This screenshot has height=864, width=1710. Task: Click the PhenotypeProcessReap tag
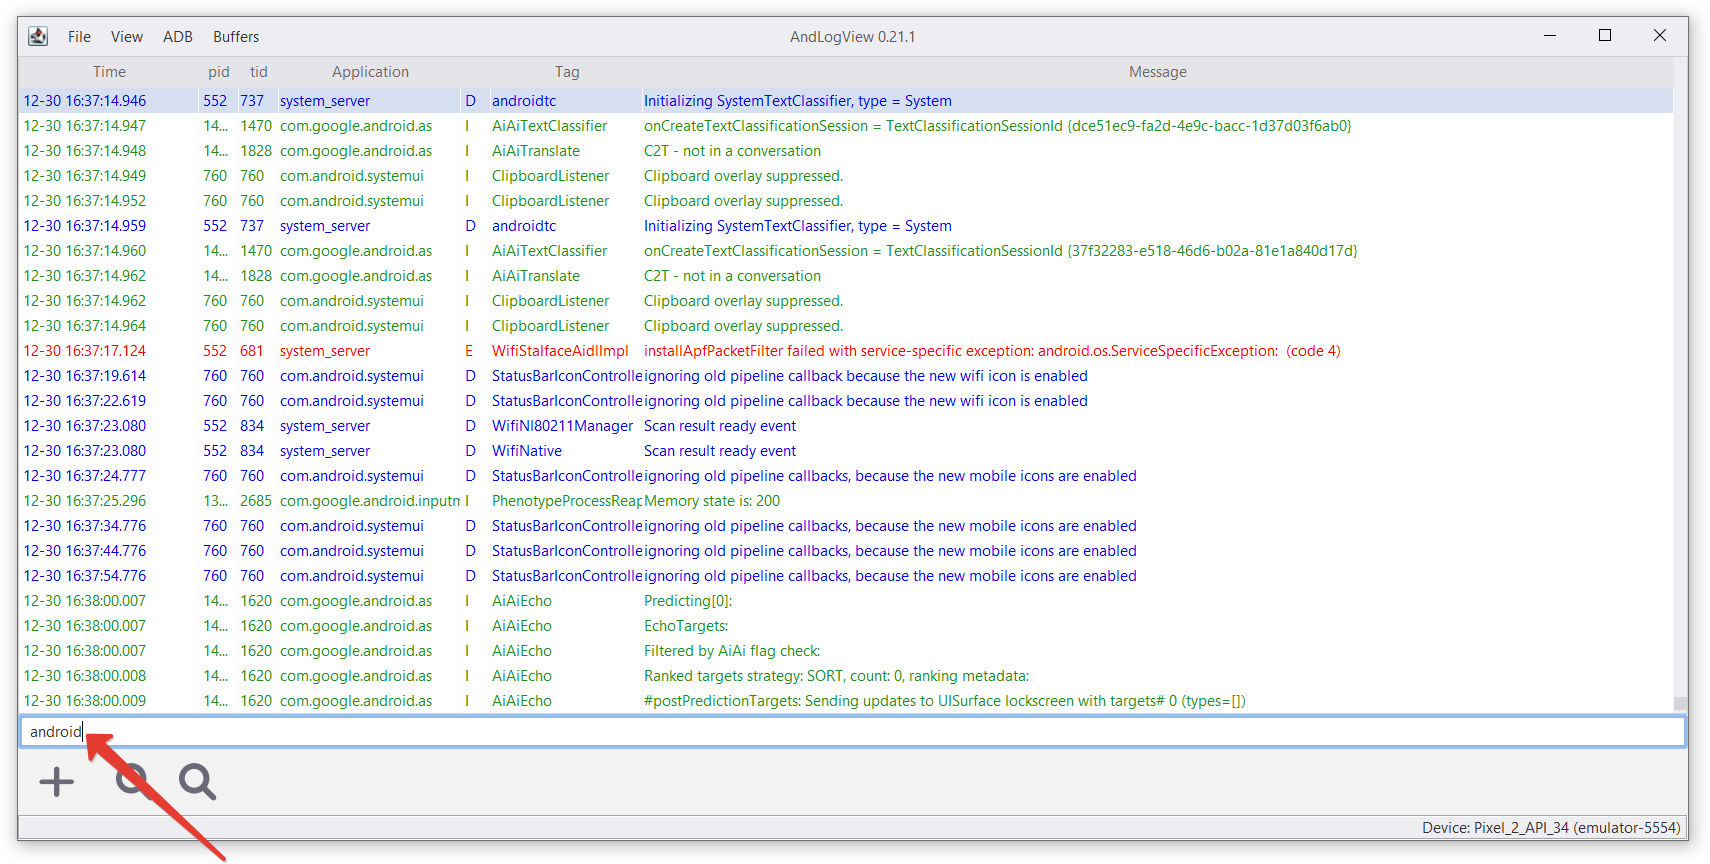point(566,501)
